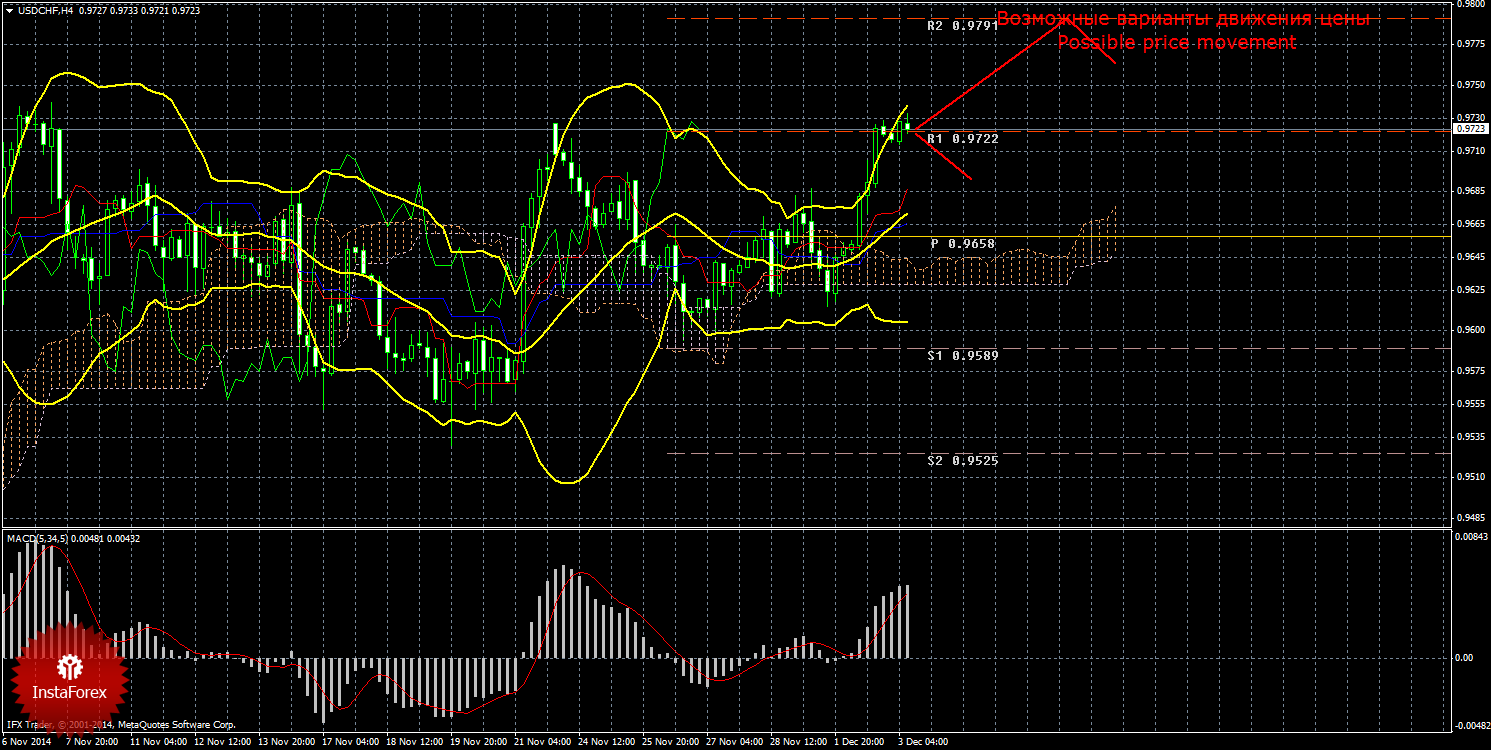Click the 6 Nov 2014 date label
The width and height of the screenshot is (1491, 750).
click(x=27, y=743)
